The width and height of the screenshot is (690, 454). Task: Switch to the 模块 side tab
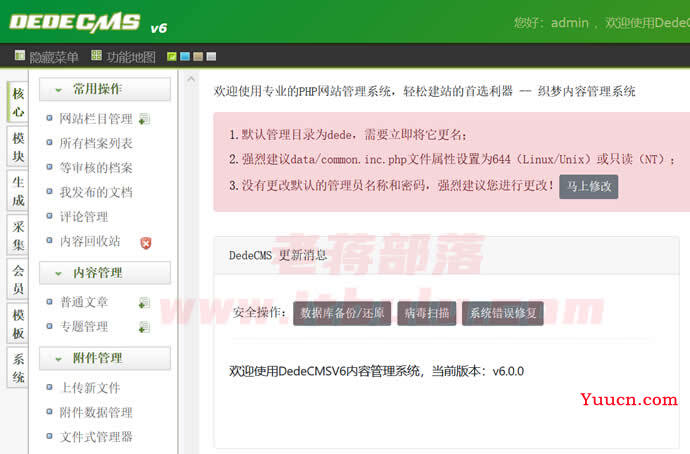click(x=18, y=147)
